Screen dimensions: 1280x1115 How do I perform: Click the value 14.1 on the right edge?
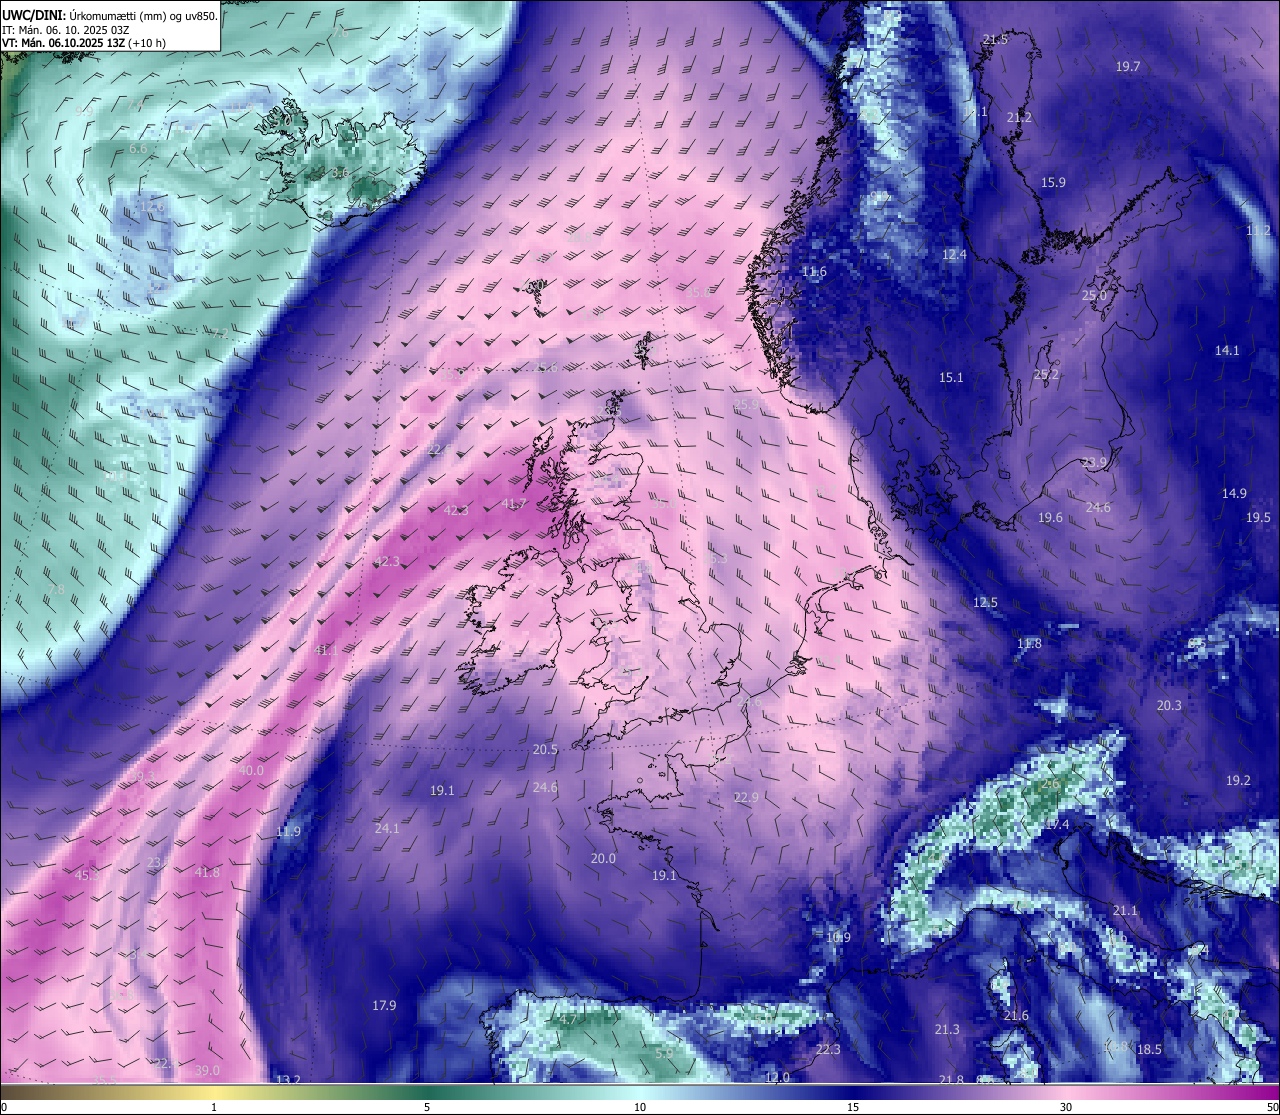tap(1227, 350)
